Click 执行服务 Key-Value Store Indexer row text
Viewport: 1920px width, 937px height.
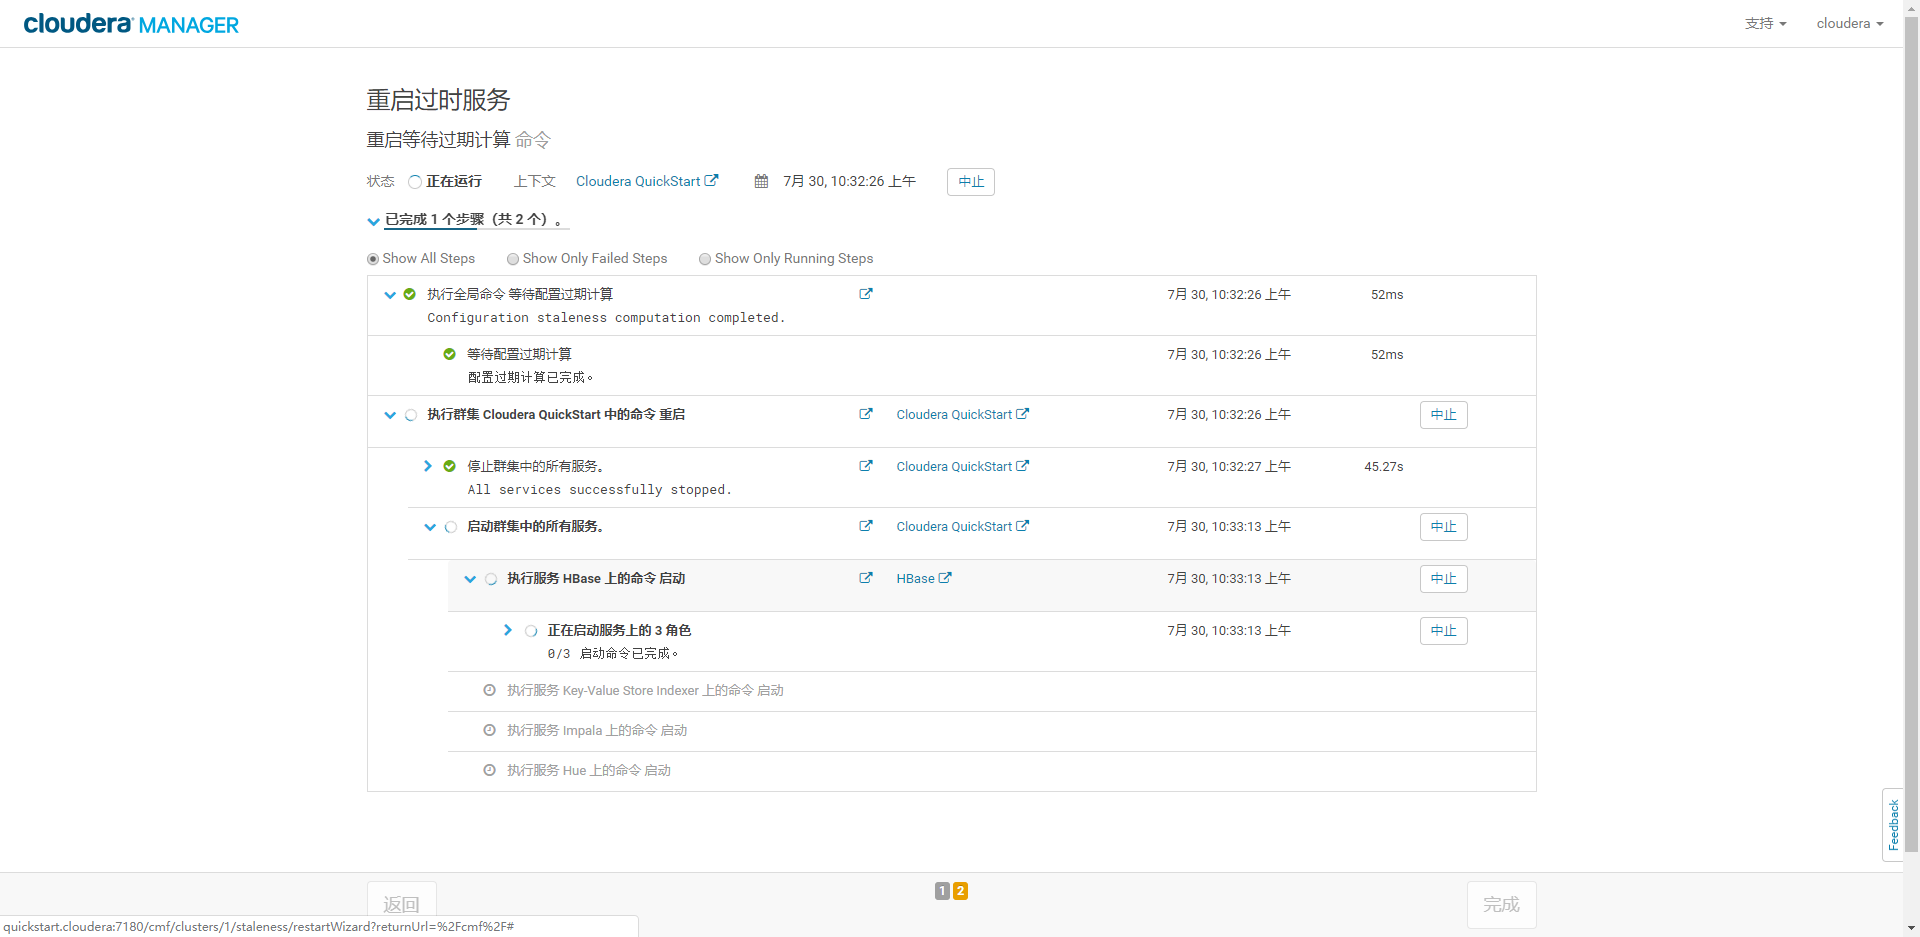pyautogui.click(x=645, y=690)
